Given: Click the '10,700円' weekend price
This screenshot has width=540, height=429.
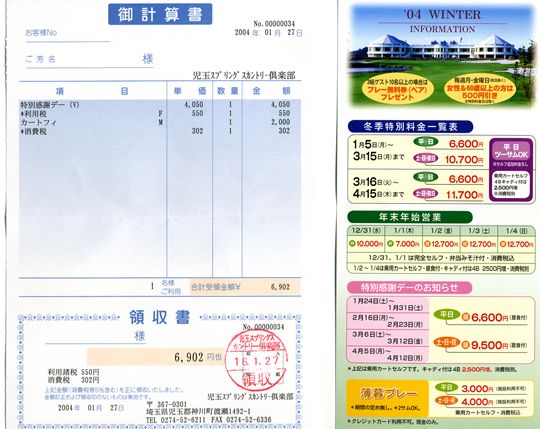Looking at the screenshot, I should click(x=464, y=159).
